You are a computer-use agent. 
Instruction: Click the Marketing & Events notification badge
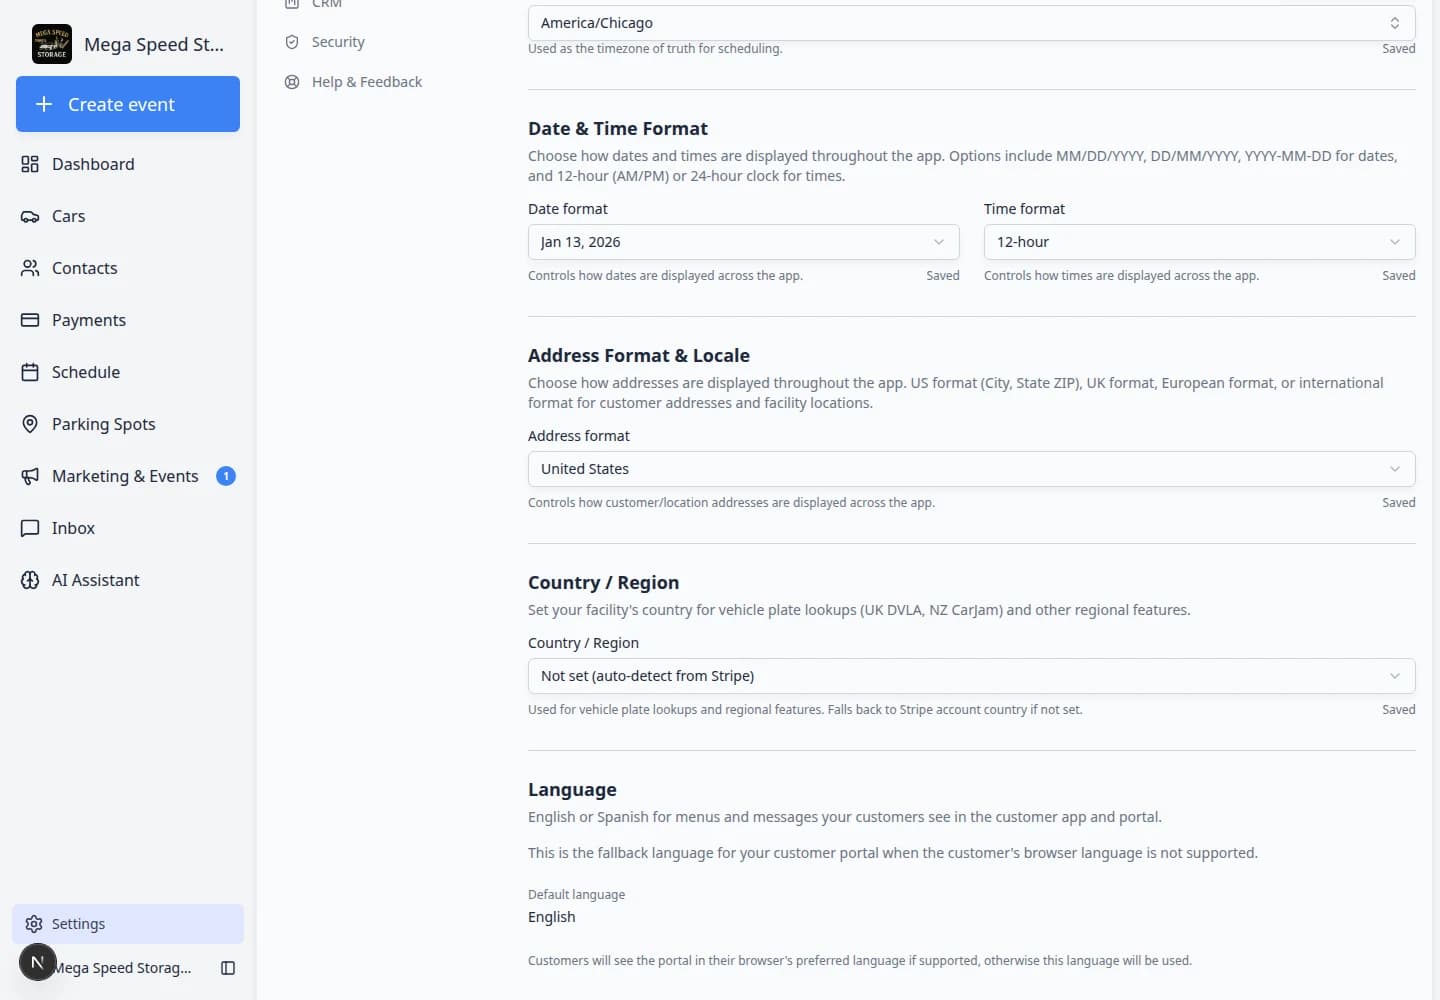[x=226, y=476]
